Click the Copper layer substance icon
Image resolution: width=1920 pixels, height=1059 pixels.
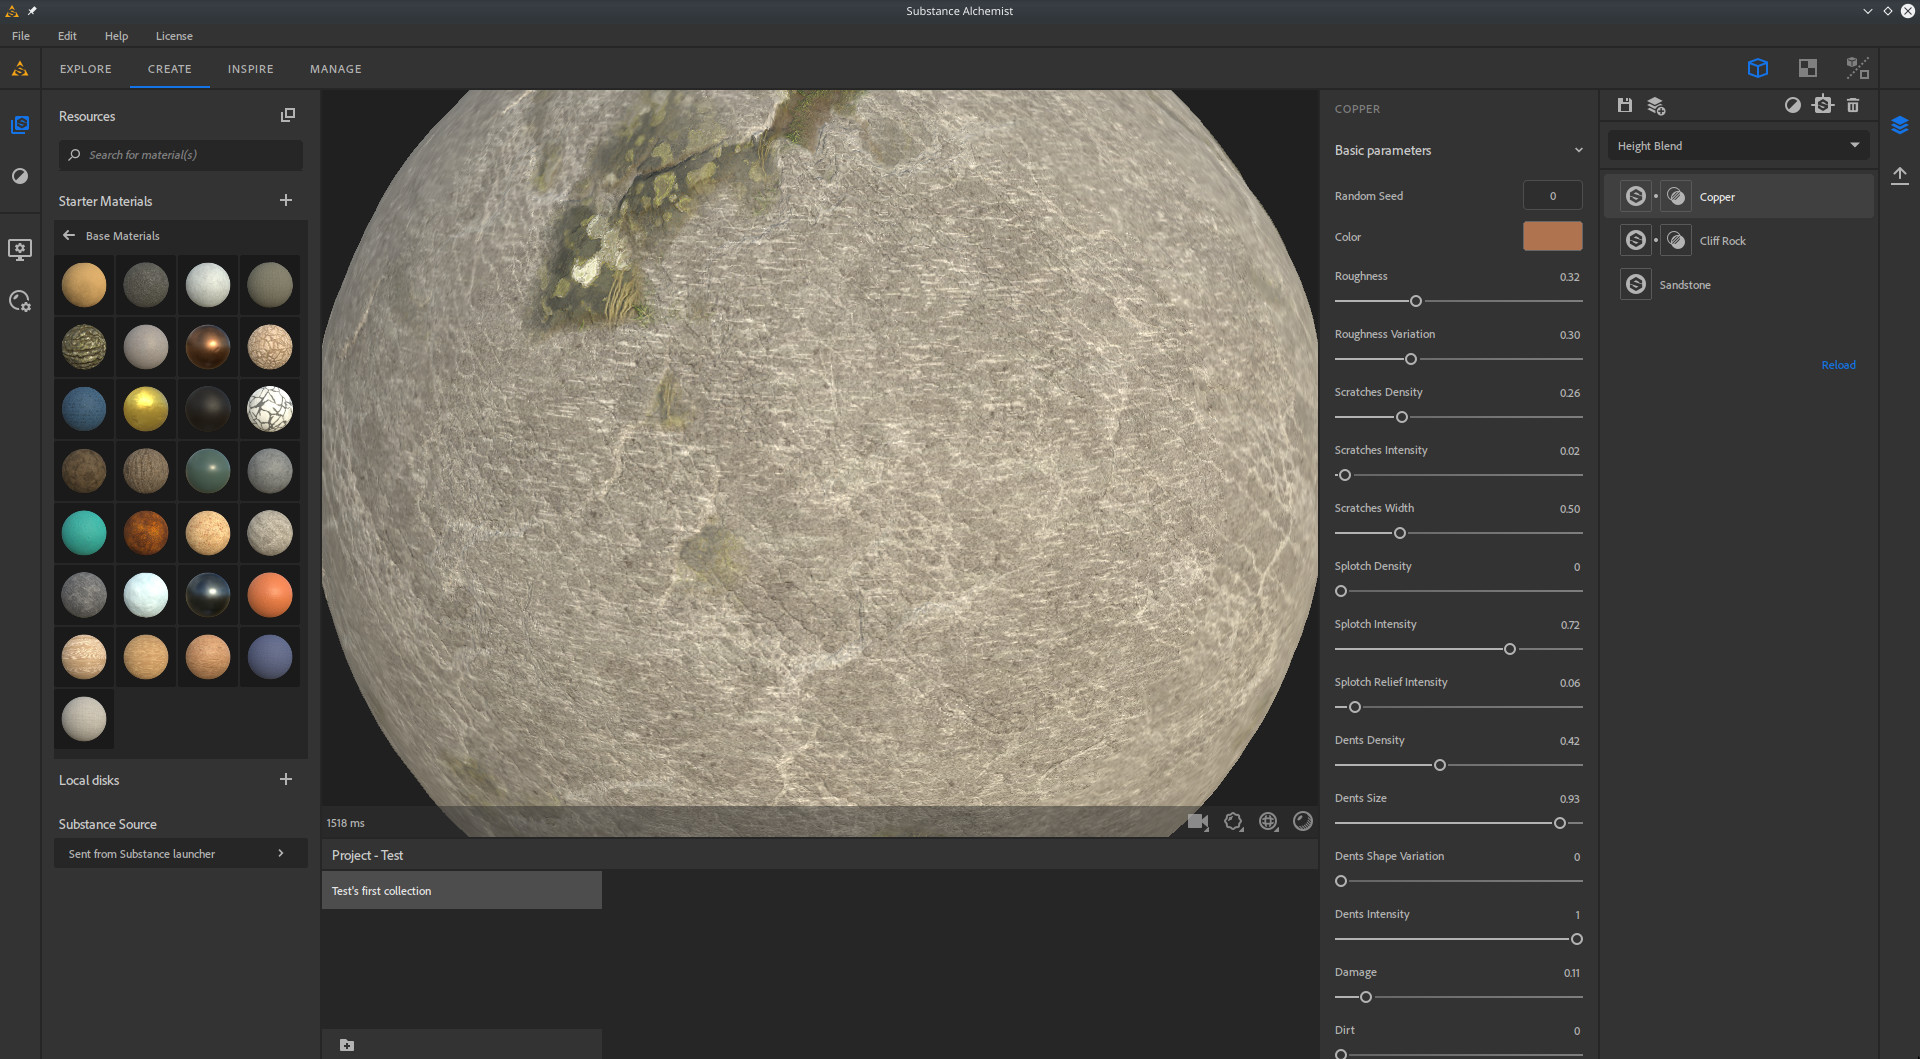click(x=1636, y=196)
